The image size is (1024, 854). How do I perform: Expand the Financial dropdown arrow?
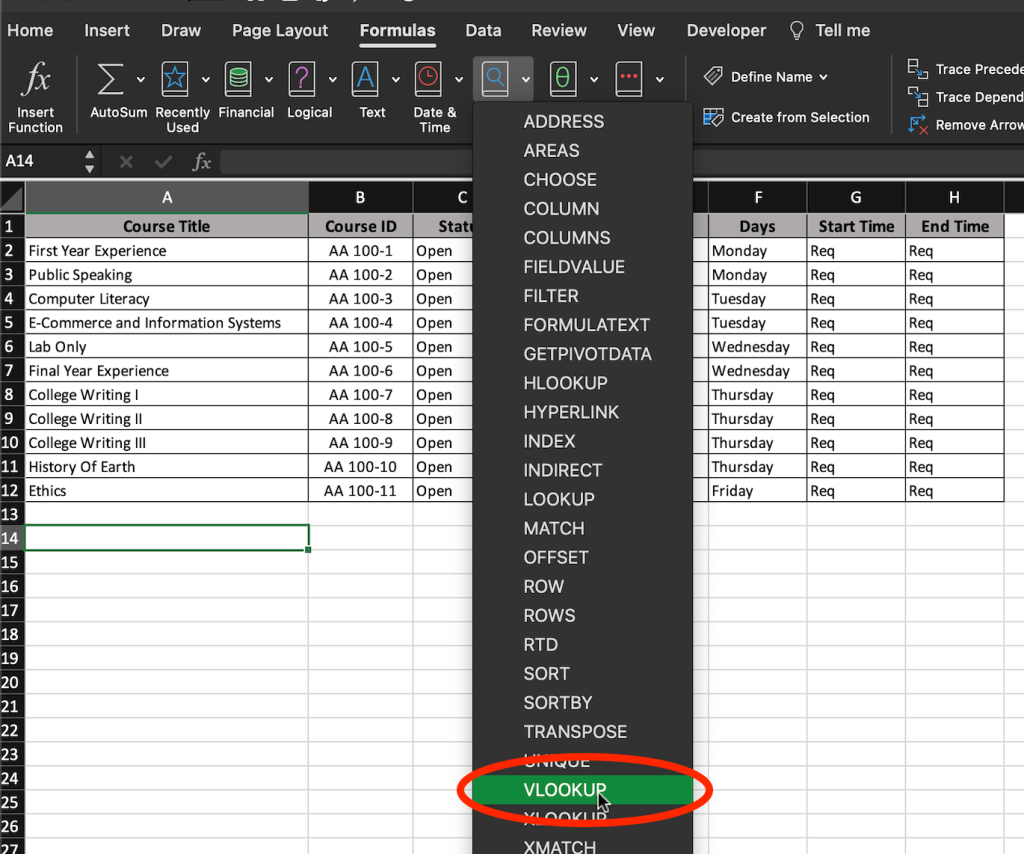pos(269,80)
